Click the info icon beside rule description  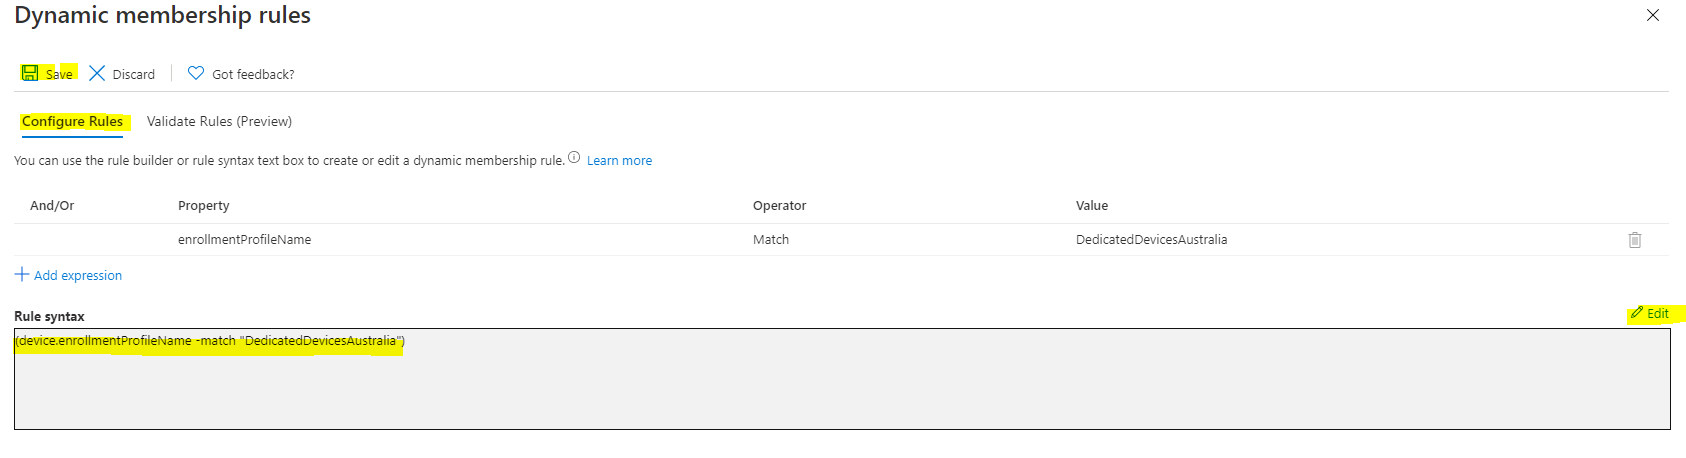574,157
